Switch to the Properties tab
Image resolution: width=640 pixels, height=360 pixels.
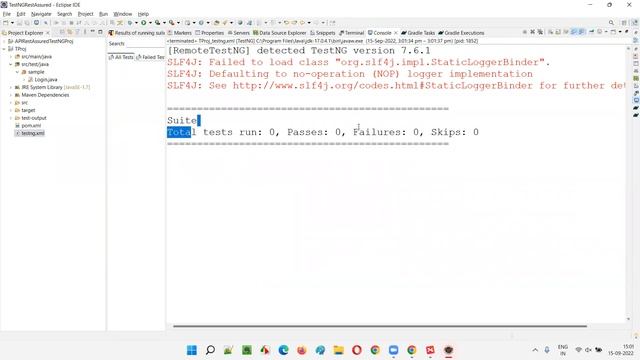pyautogui.click(x=209, y=33)
